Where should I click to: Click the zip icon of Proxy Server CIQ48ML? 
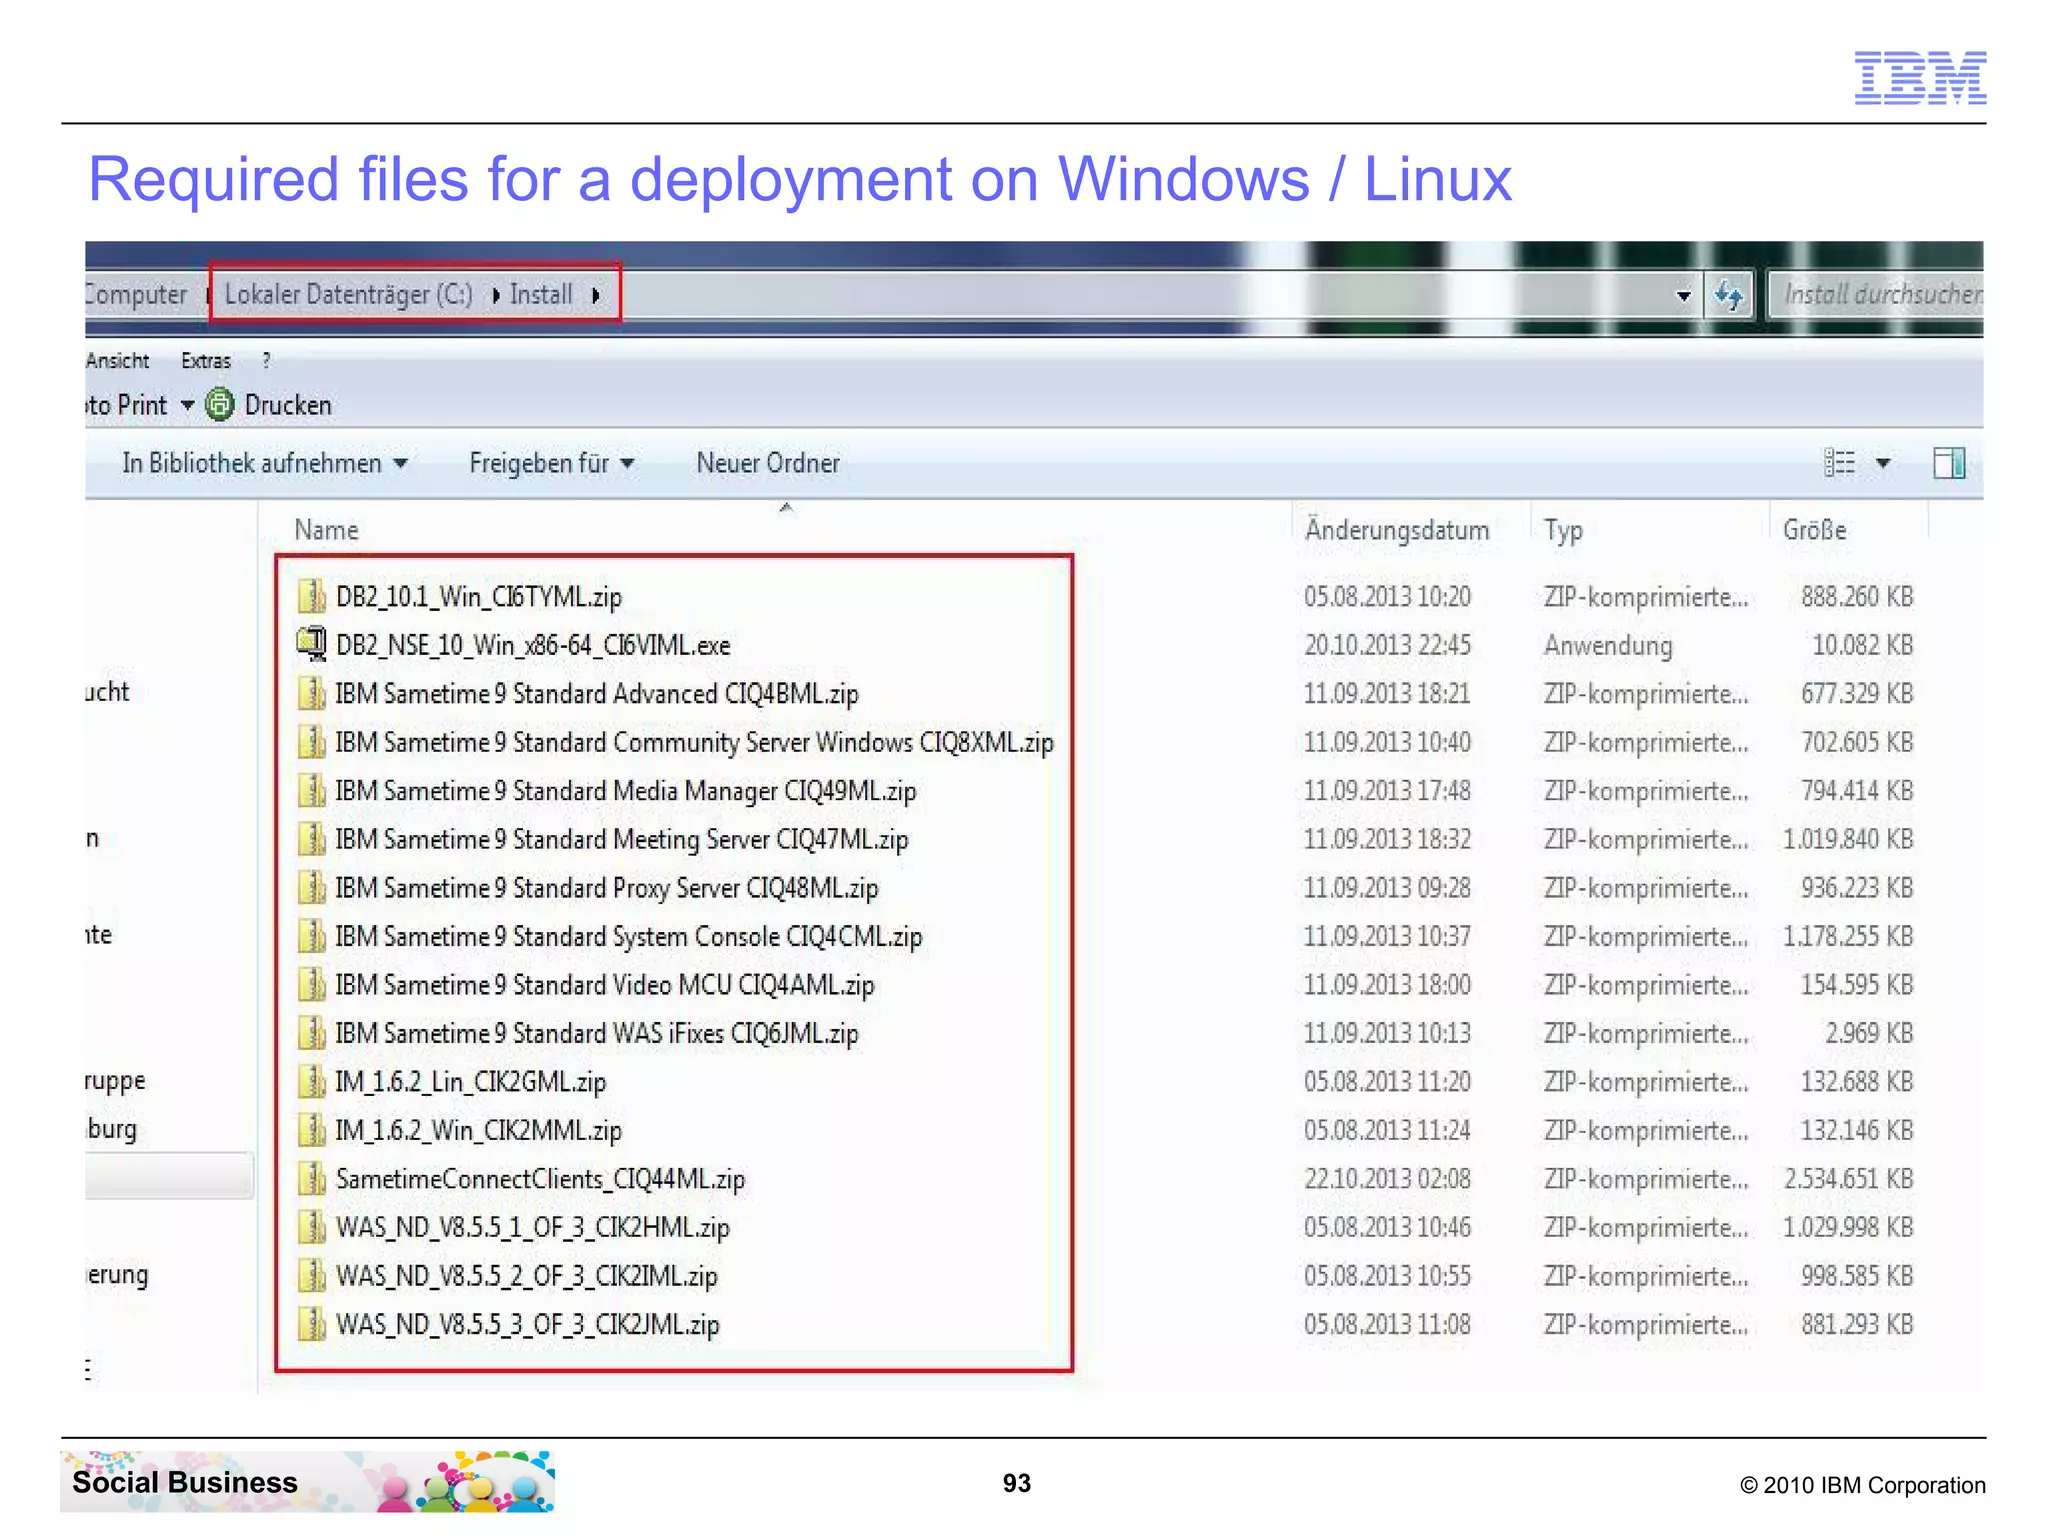[x=312, y=887]
